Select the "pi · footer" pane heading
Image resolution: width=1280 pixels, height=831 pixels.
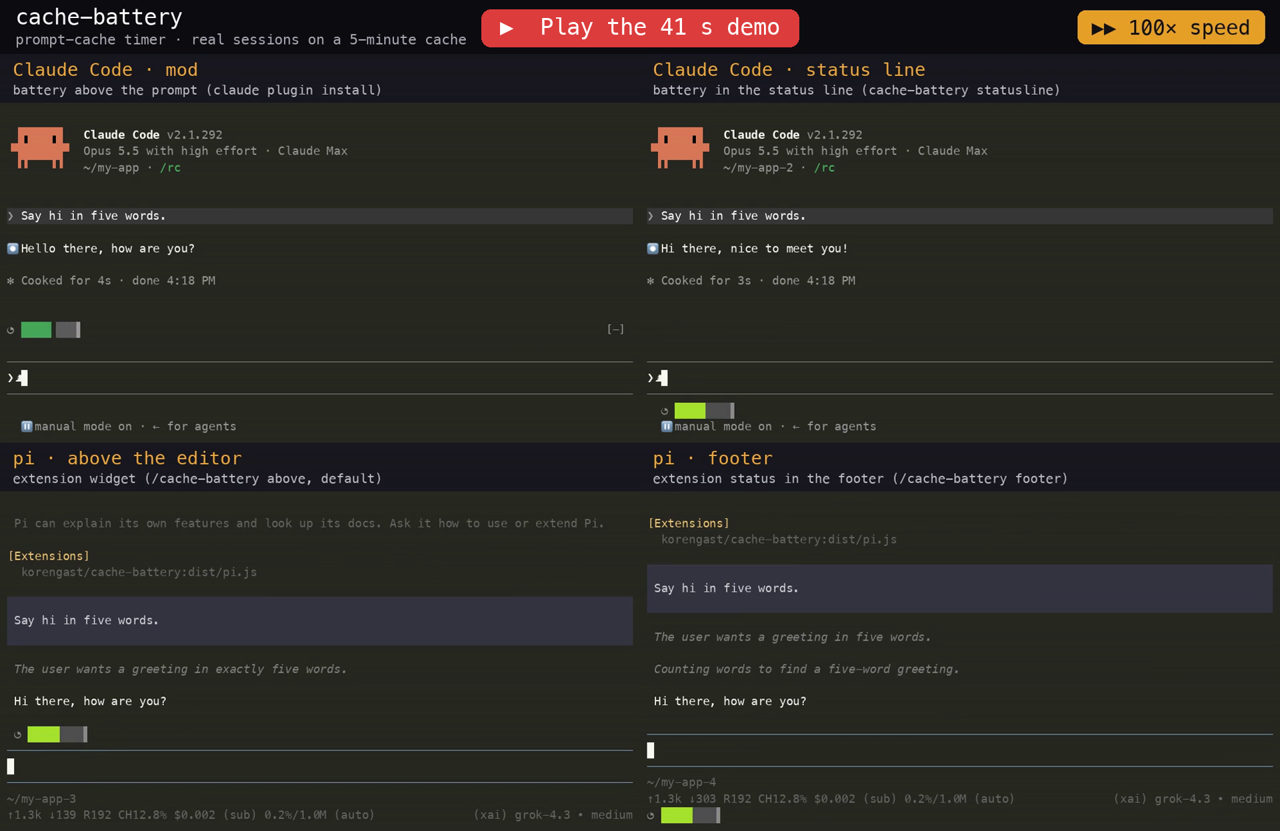click(713, 459)
